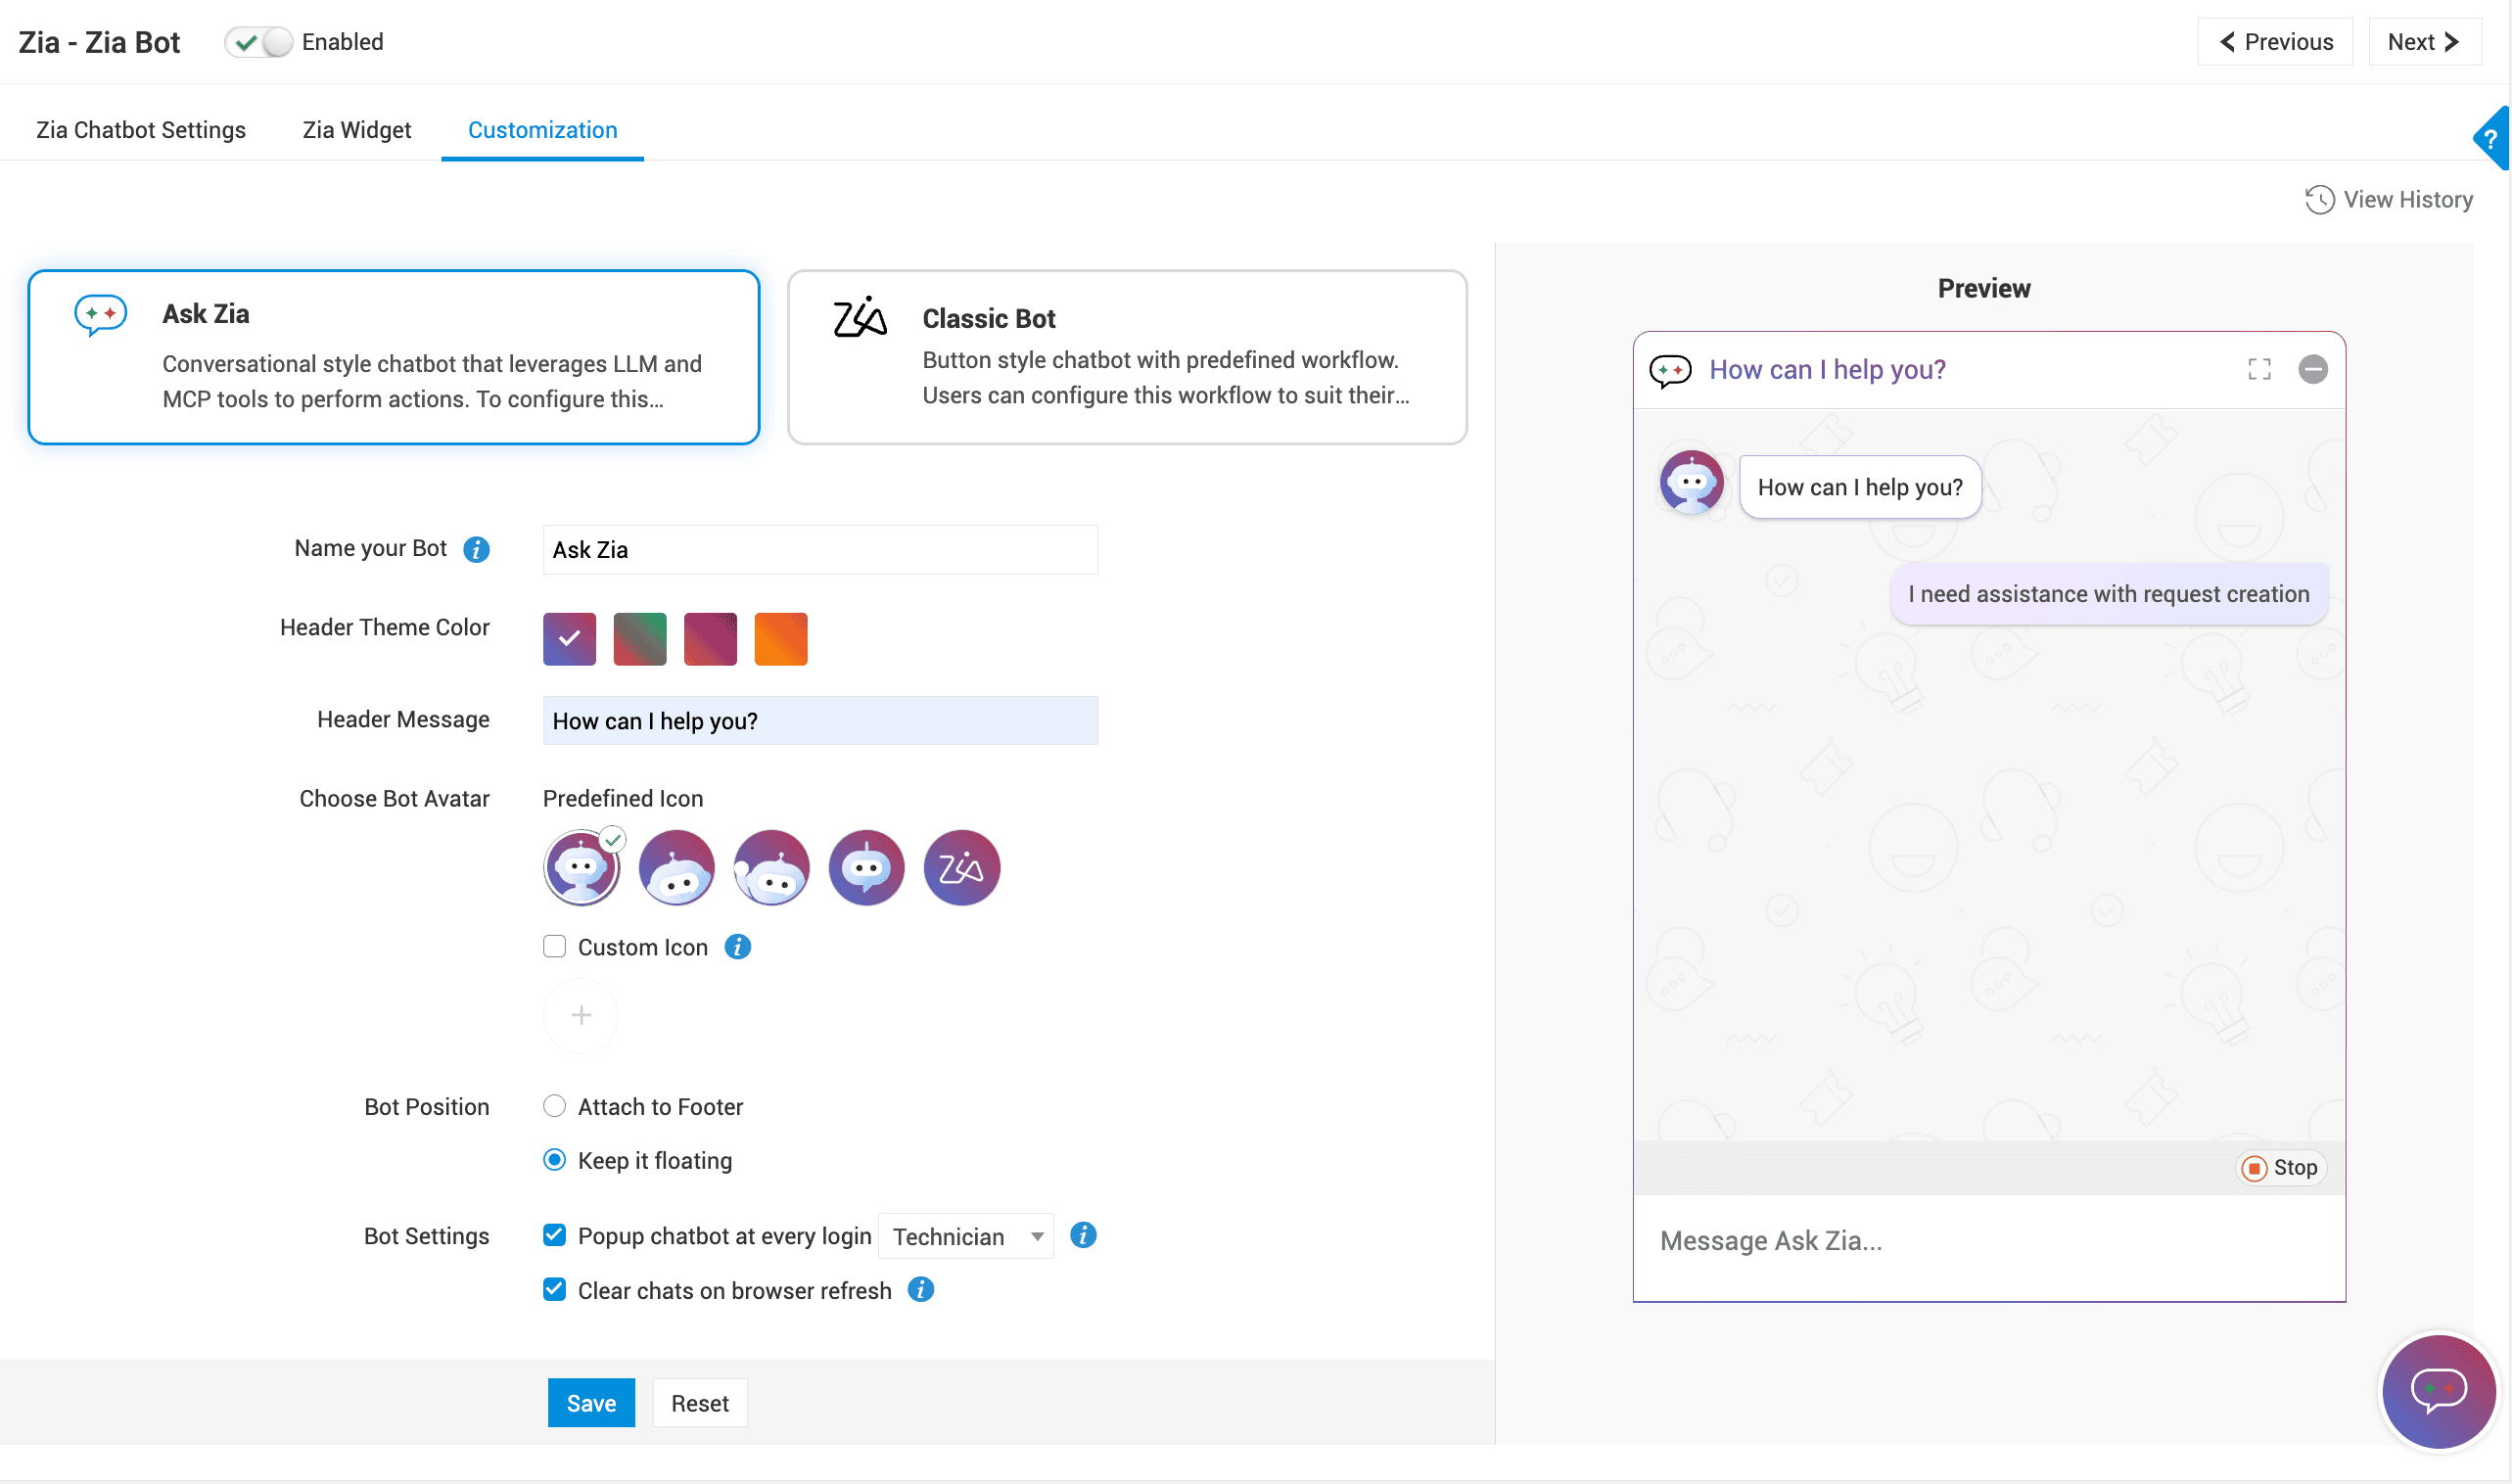Open the blue help question mark tab
The width and height of the screenshot is (2512, 1484).
pos(2492,139)
